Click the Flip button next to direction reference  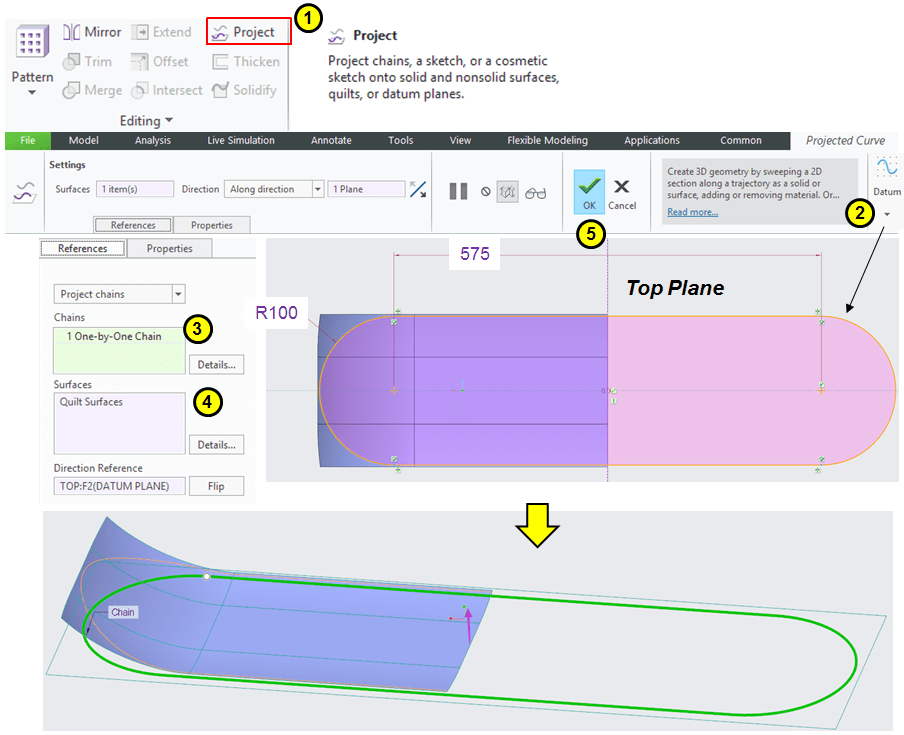tap(216, 487)
